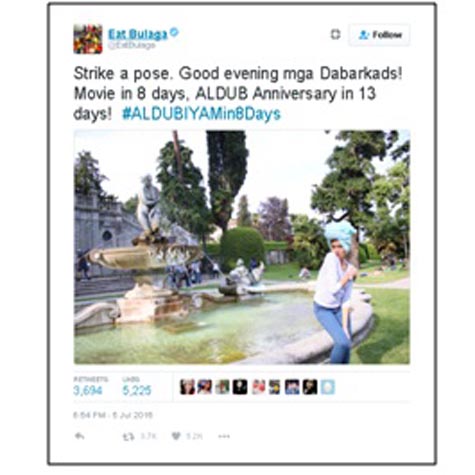Click the fourth black liker avatar
Viewport: 475px width, 475px height.
(x=240, y=387)
